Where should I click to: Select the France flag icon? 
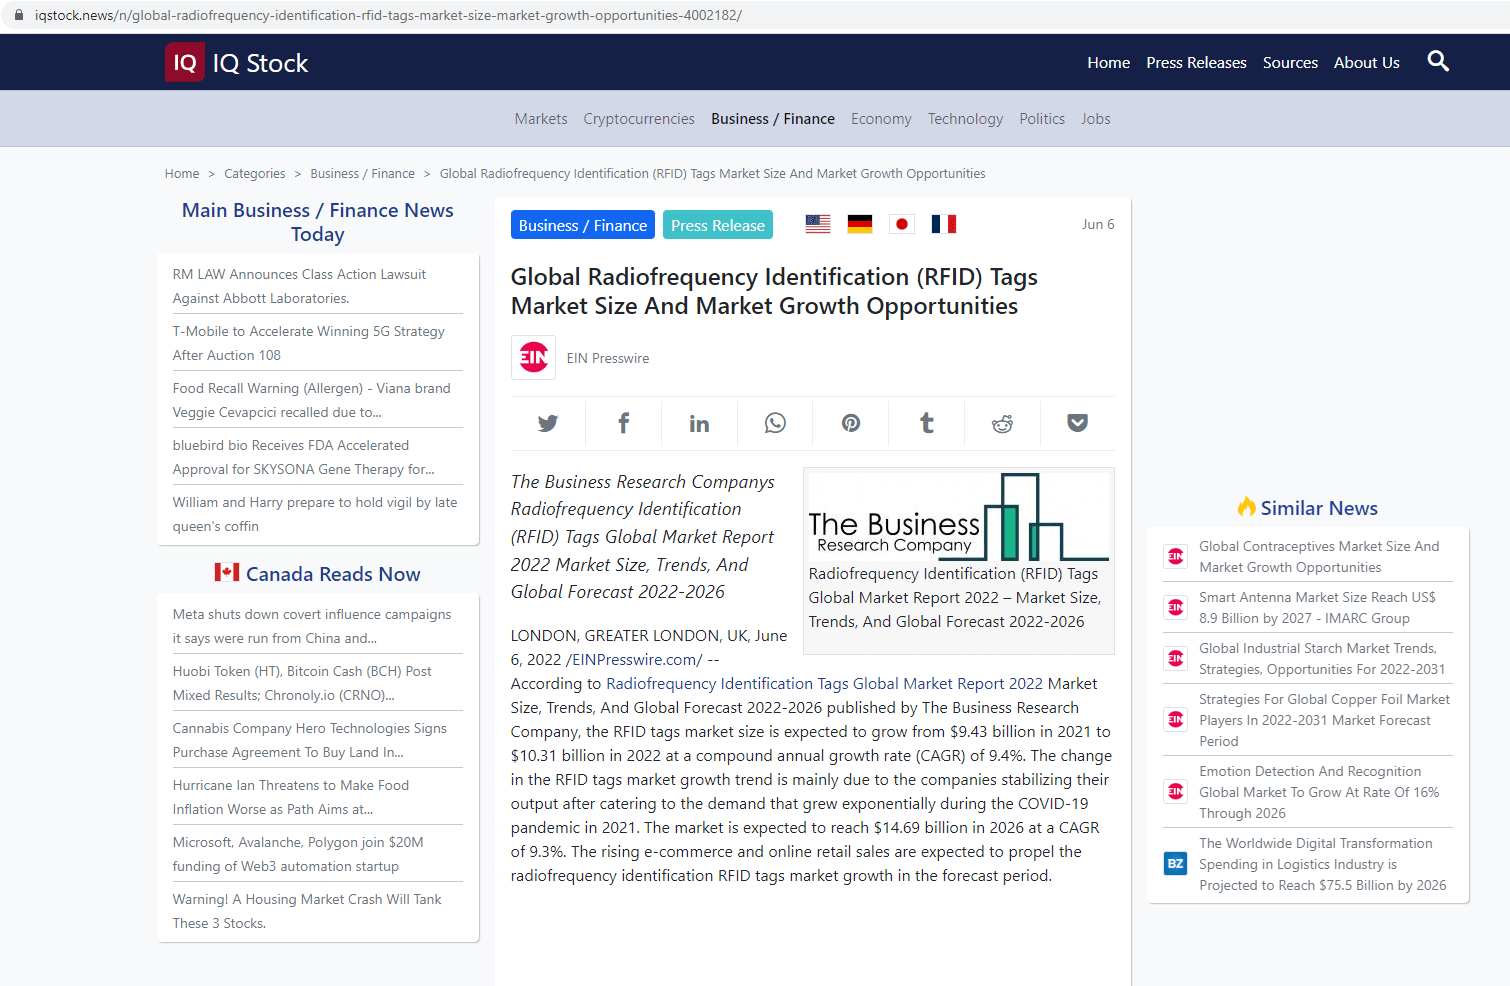pos(944,224)
